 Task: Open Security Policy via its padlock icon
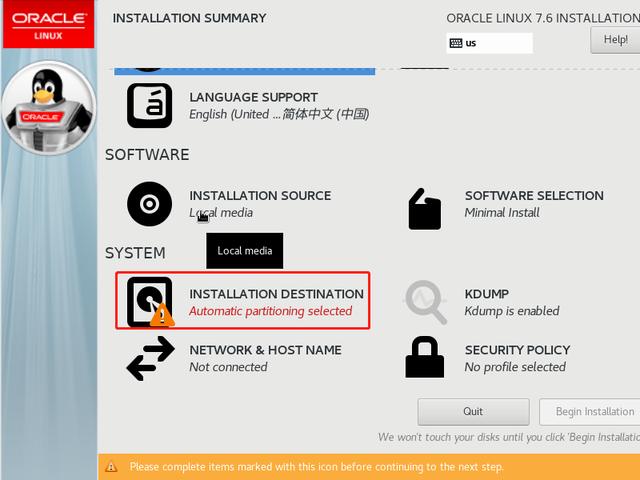(424, 357)
